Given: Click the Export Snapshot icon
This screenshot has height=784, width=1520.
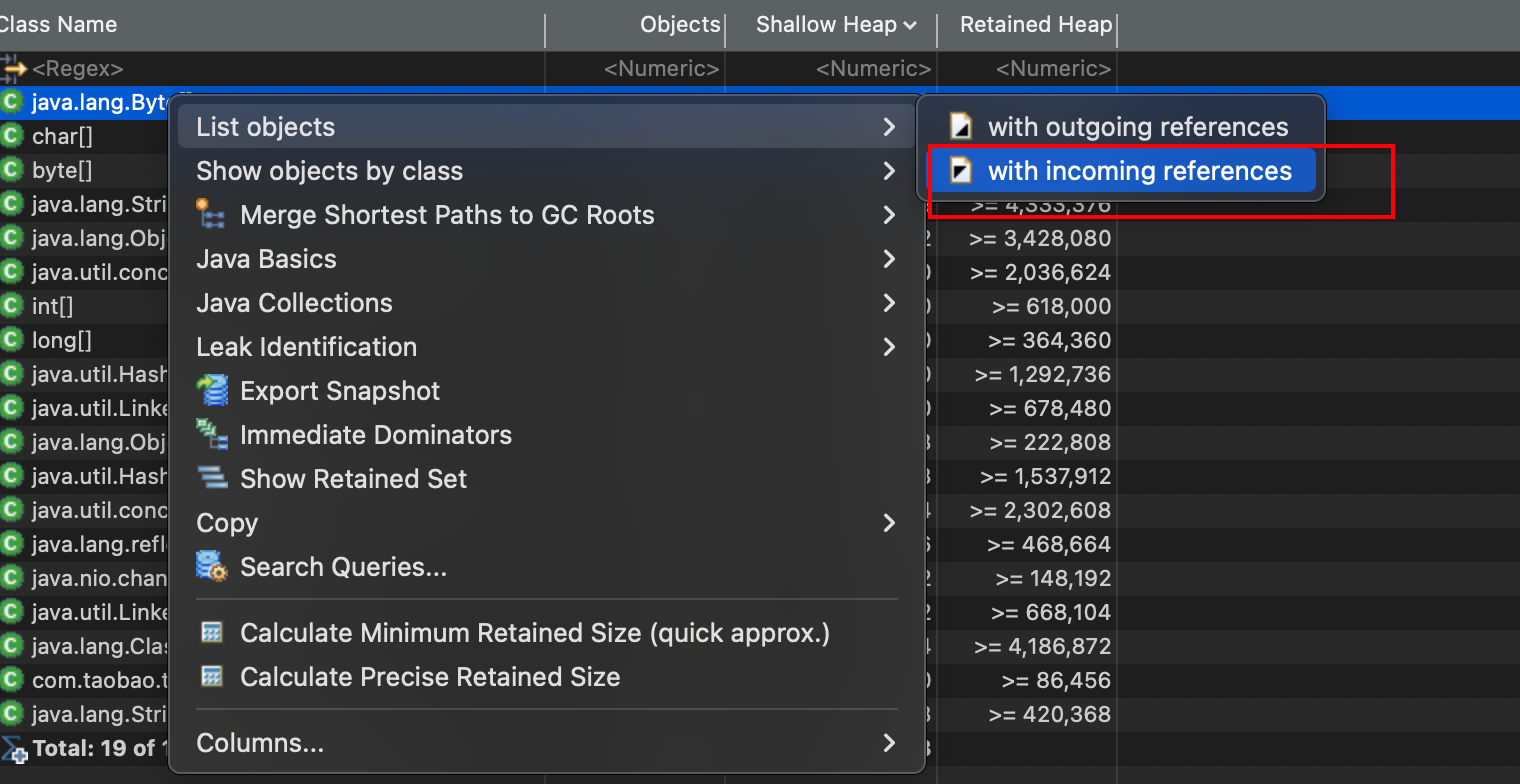Looking at the screenshot, I should point(211,391).
